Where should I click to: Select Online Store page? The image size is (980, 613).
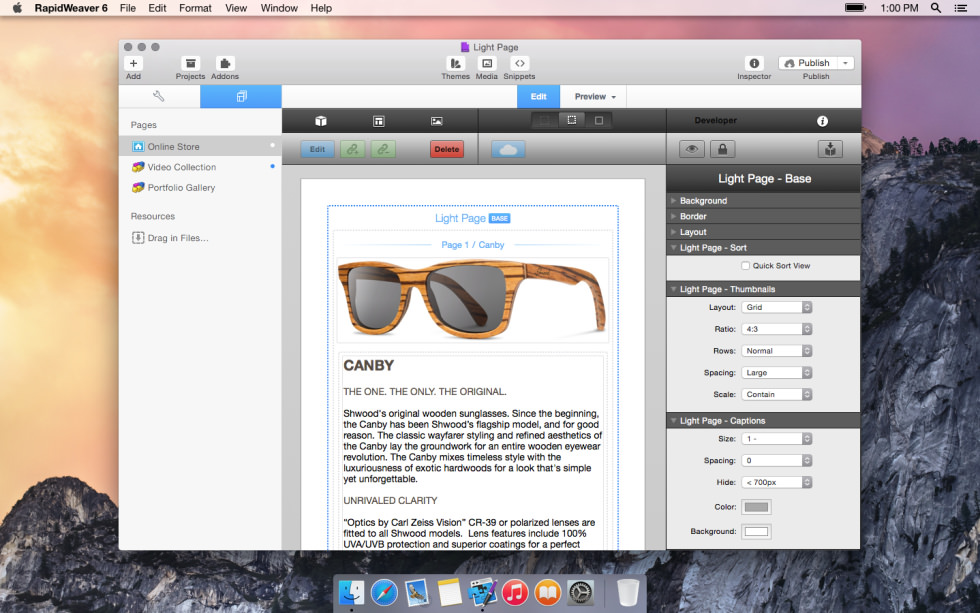pos(200,146)
